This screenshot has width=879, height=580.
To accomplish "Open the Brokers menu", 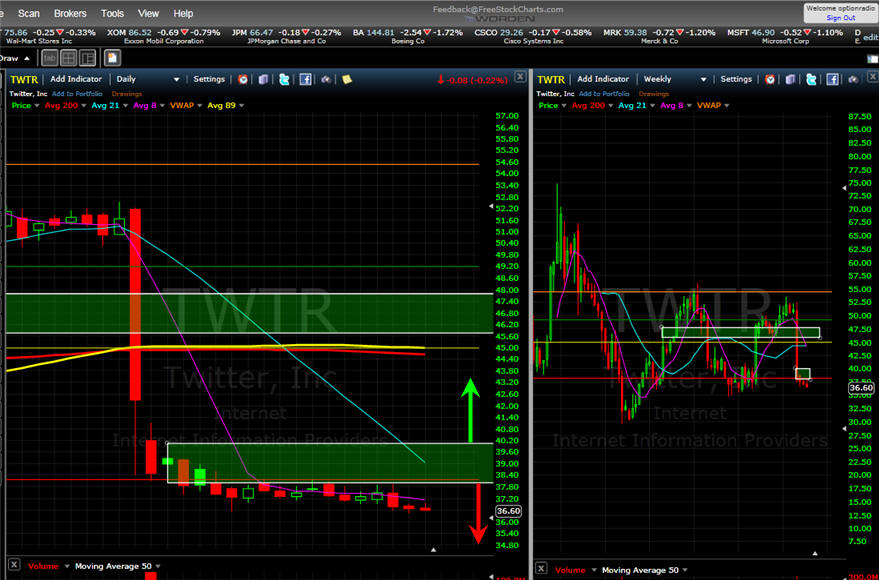I will (70, 13).
